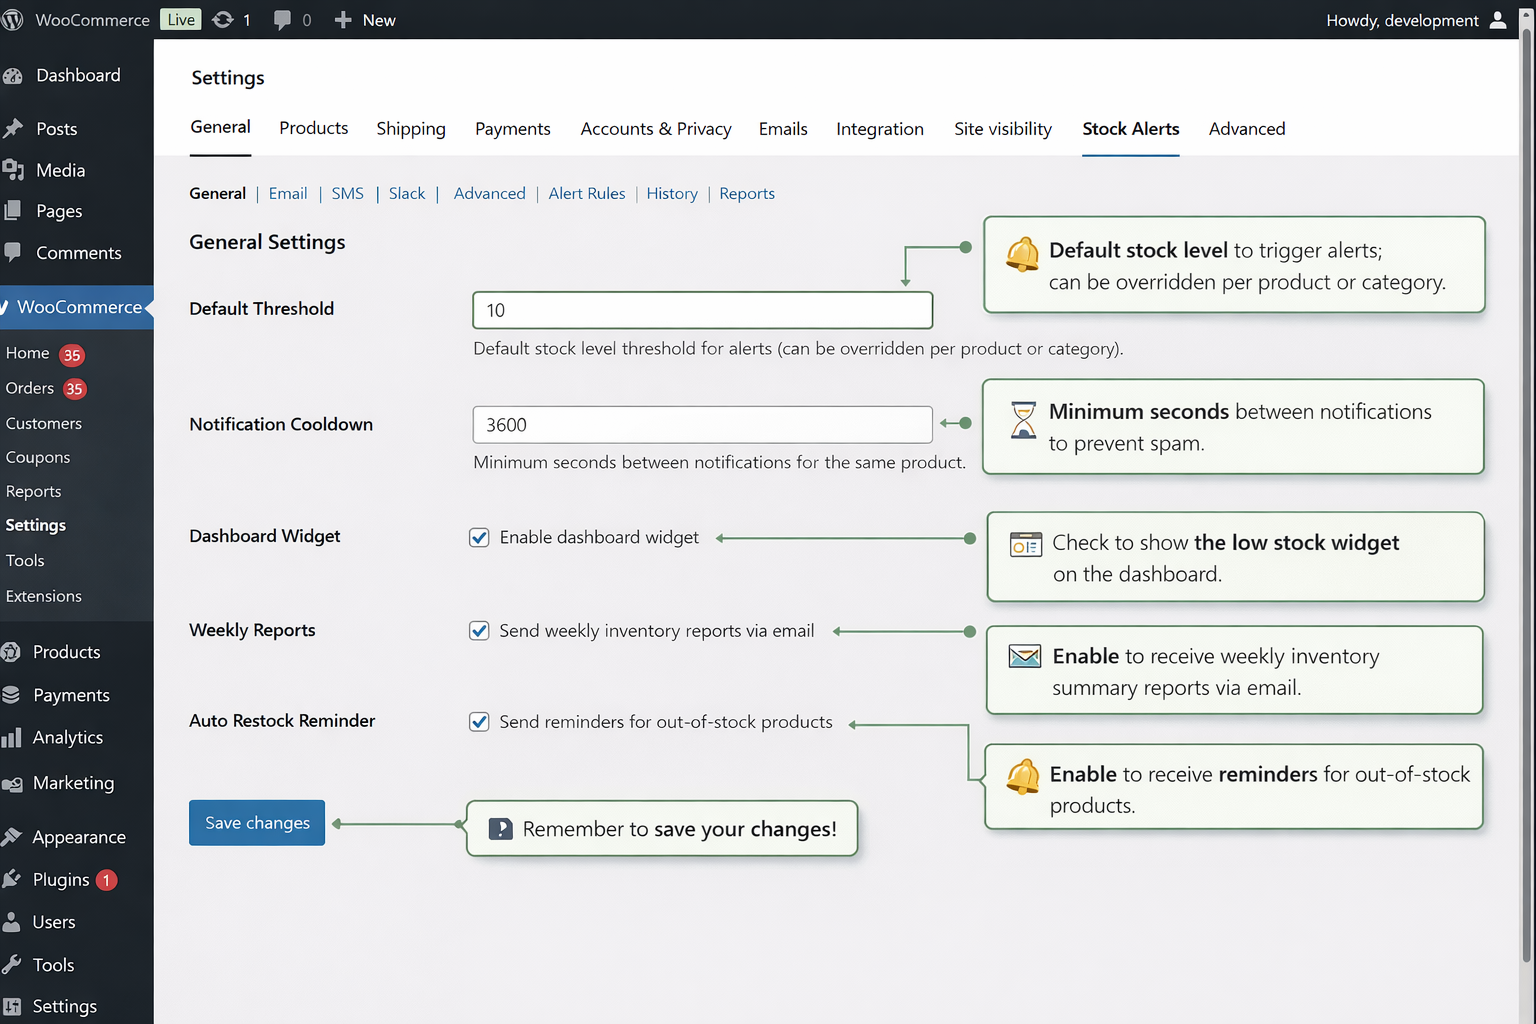
Task: Expand the WooCommerce sidebar menu
Action: (79, 307)
